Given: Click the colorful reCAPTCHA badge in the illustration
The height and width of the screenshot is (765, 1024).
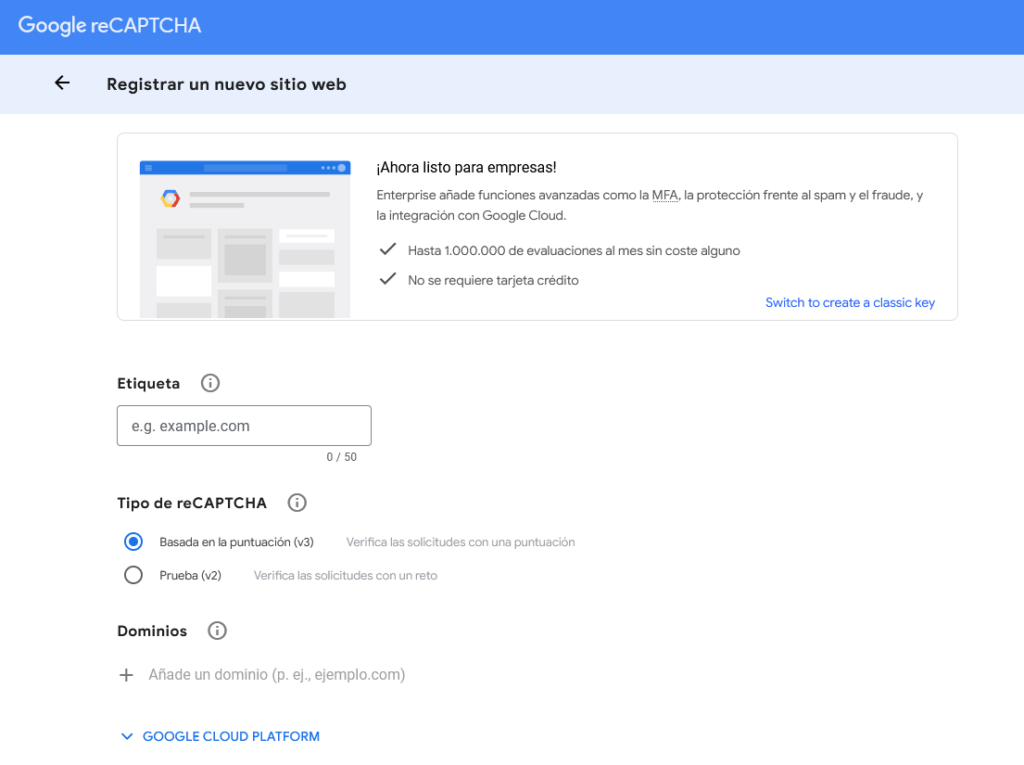Looking at the screenshot, I should pos(171,198).
